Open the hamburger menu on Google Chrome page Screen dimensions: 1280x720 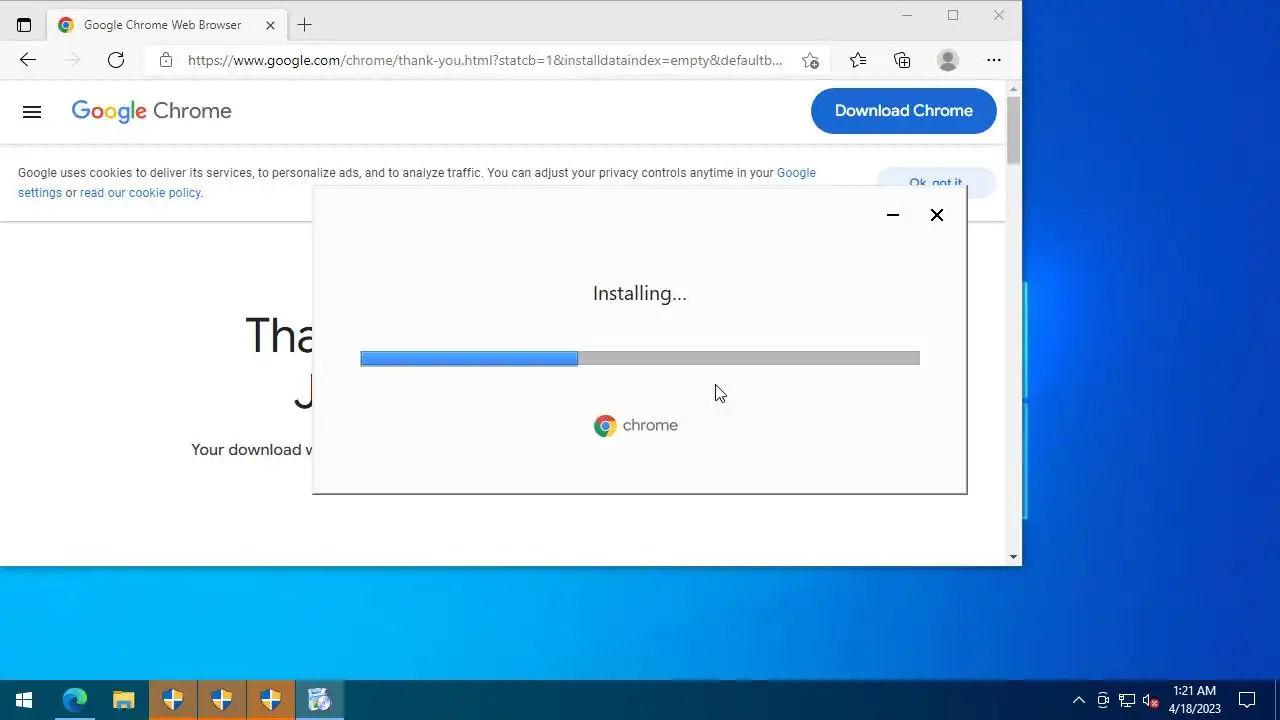coord(32,112)
